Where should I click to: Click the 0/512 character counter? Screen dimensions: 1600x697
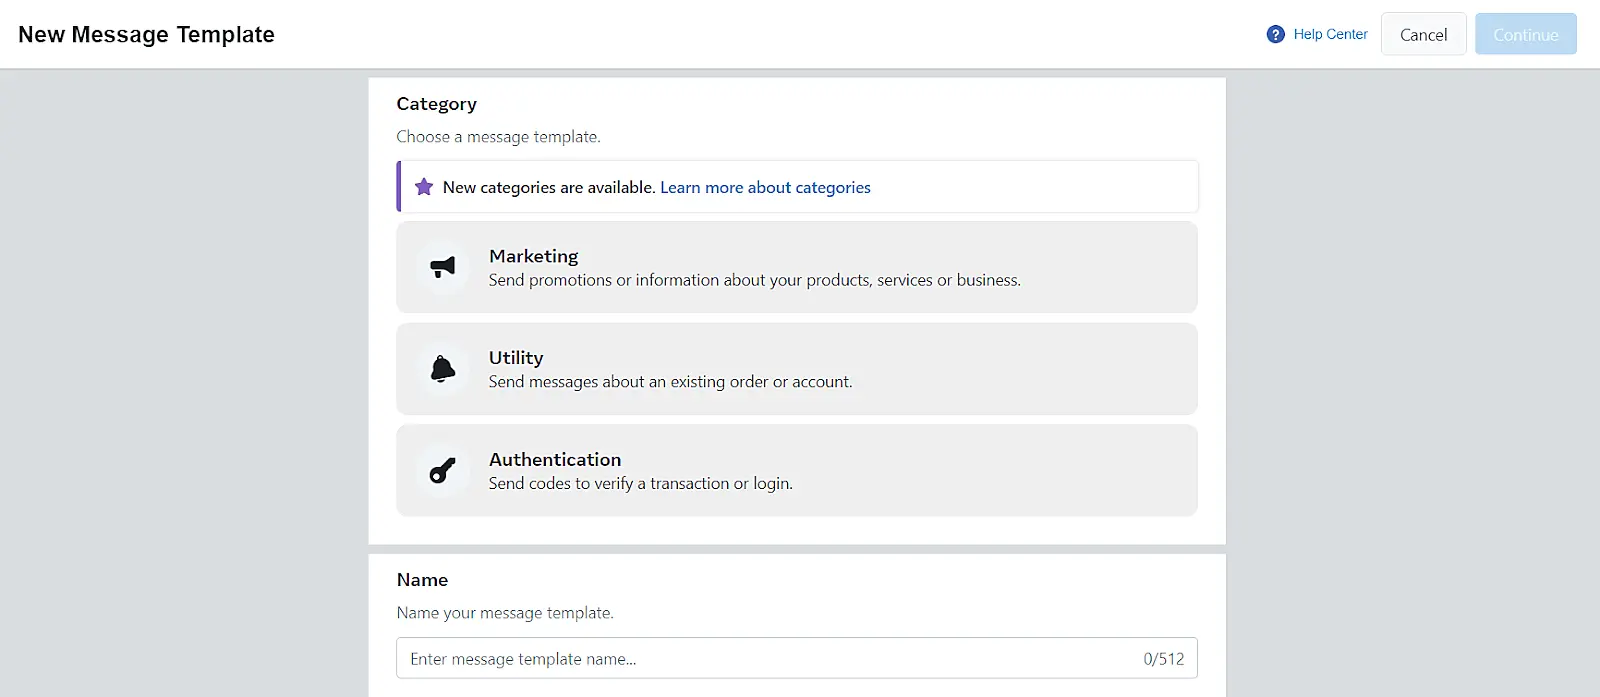point(1163,659)
